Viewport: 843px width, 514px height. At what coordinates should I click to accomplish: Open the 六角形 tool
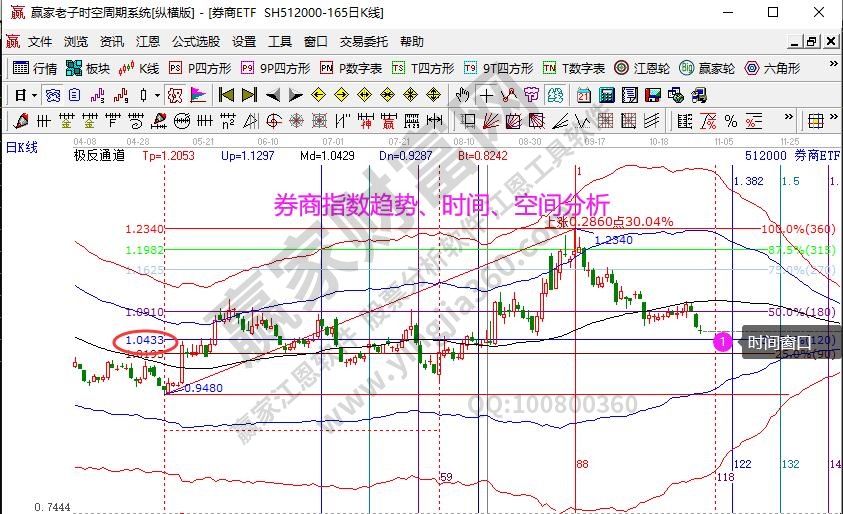(772, 68)
